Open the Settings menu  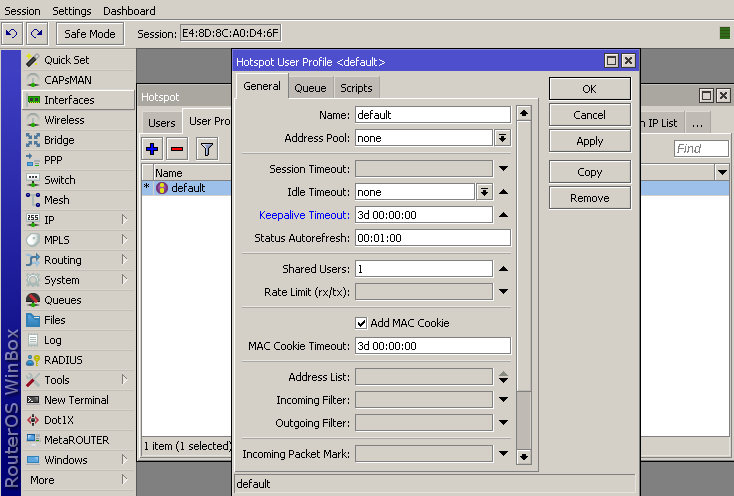click(71, 11)
